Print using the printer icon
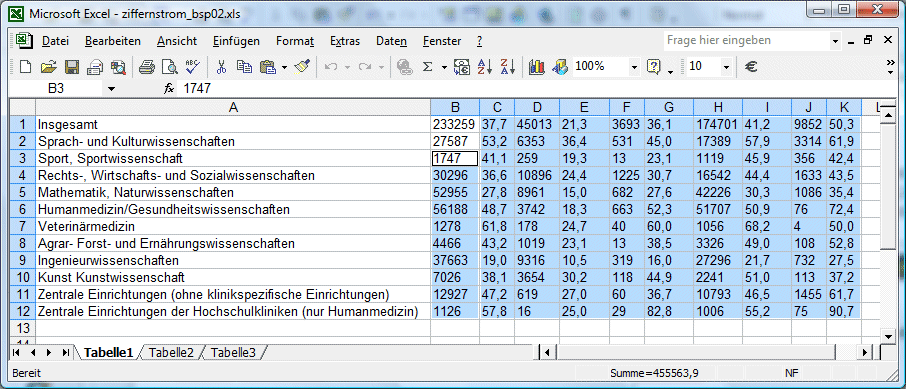 [147, 67]
